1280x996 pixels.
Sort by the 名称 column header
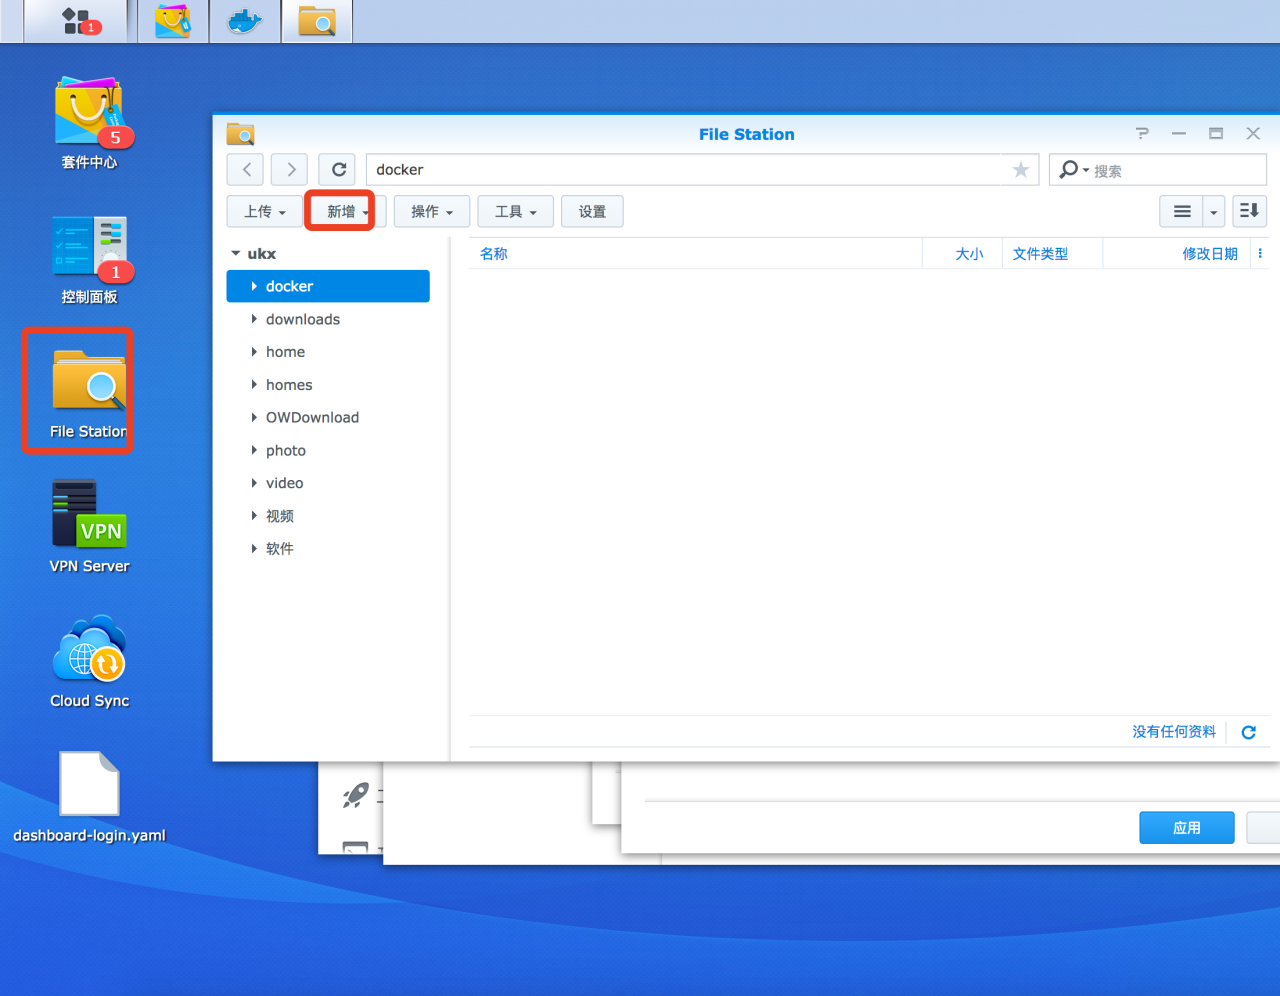(x=494, y=254)
